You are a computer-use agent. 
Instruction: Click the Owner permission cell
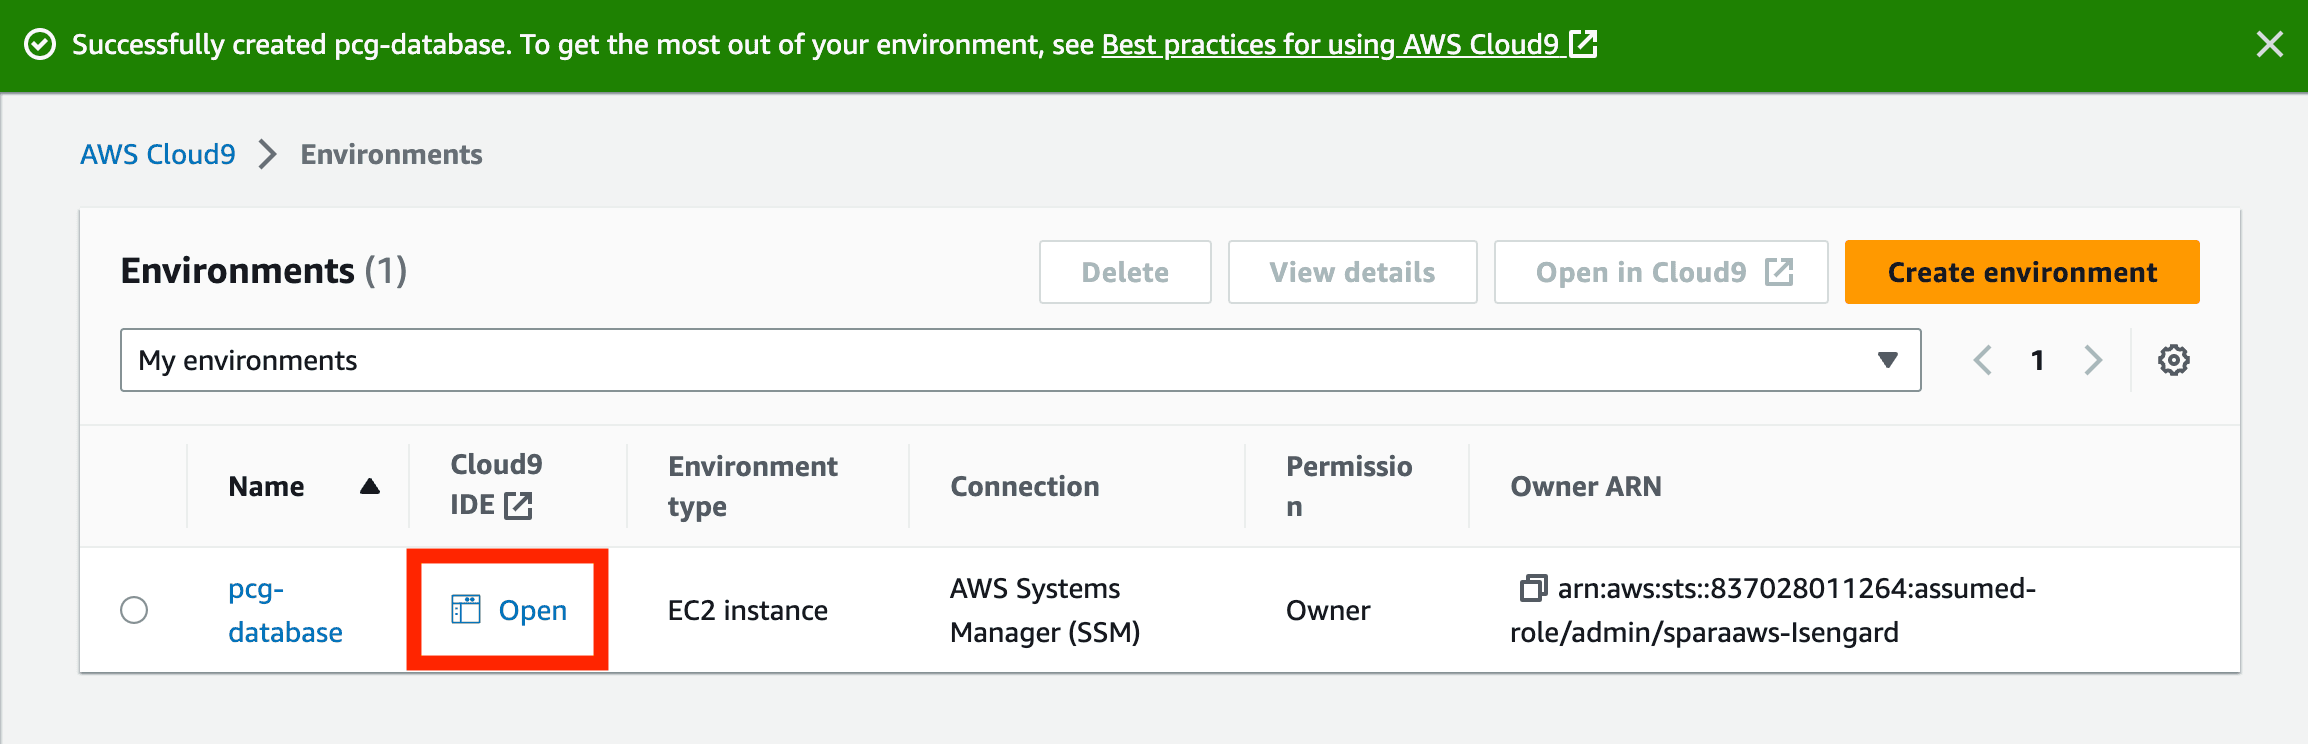coord(1328,610)
